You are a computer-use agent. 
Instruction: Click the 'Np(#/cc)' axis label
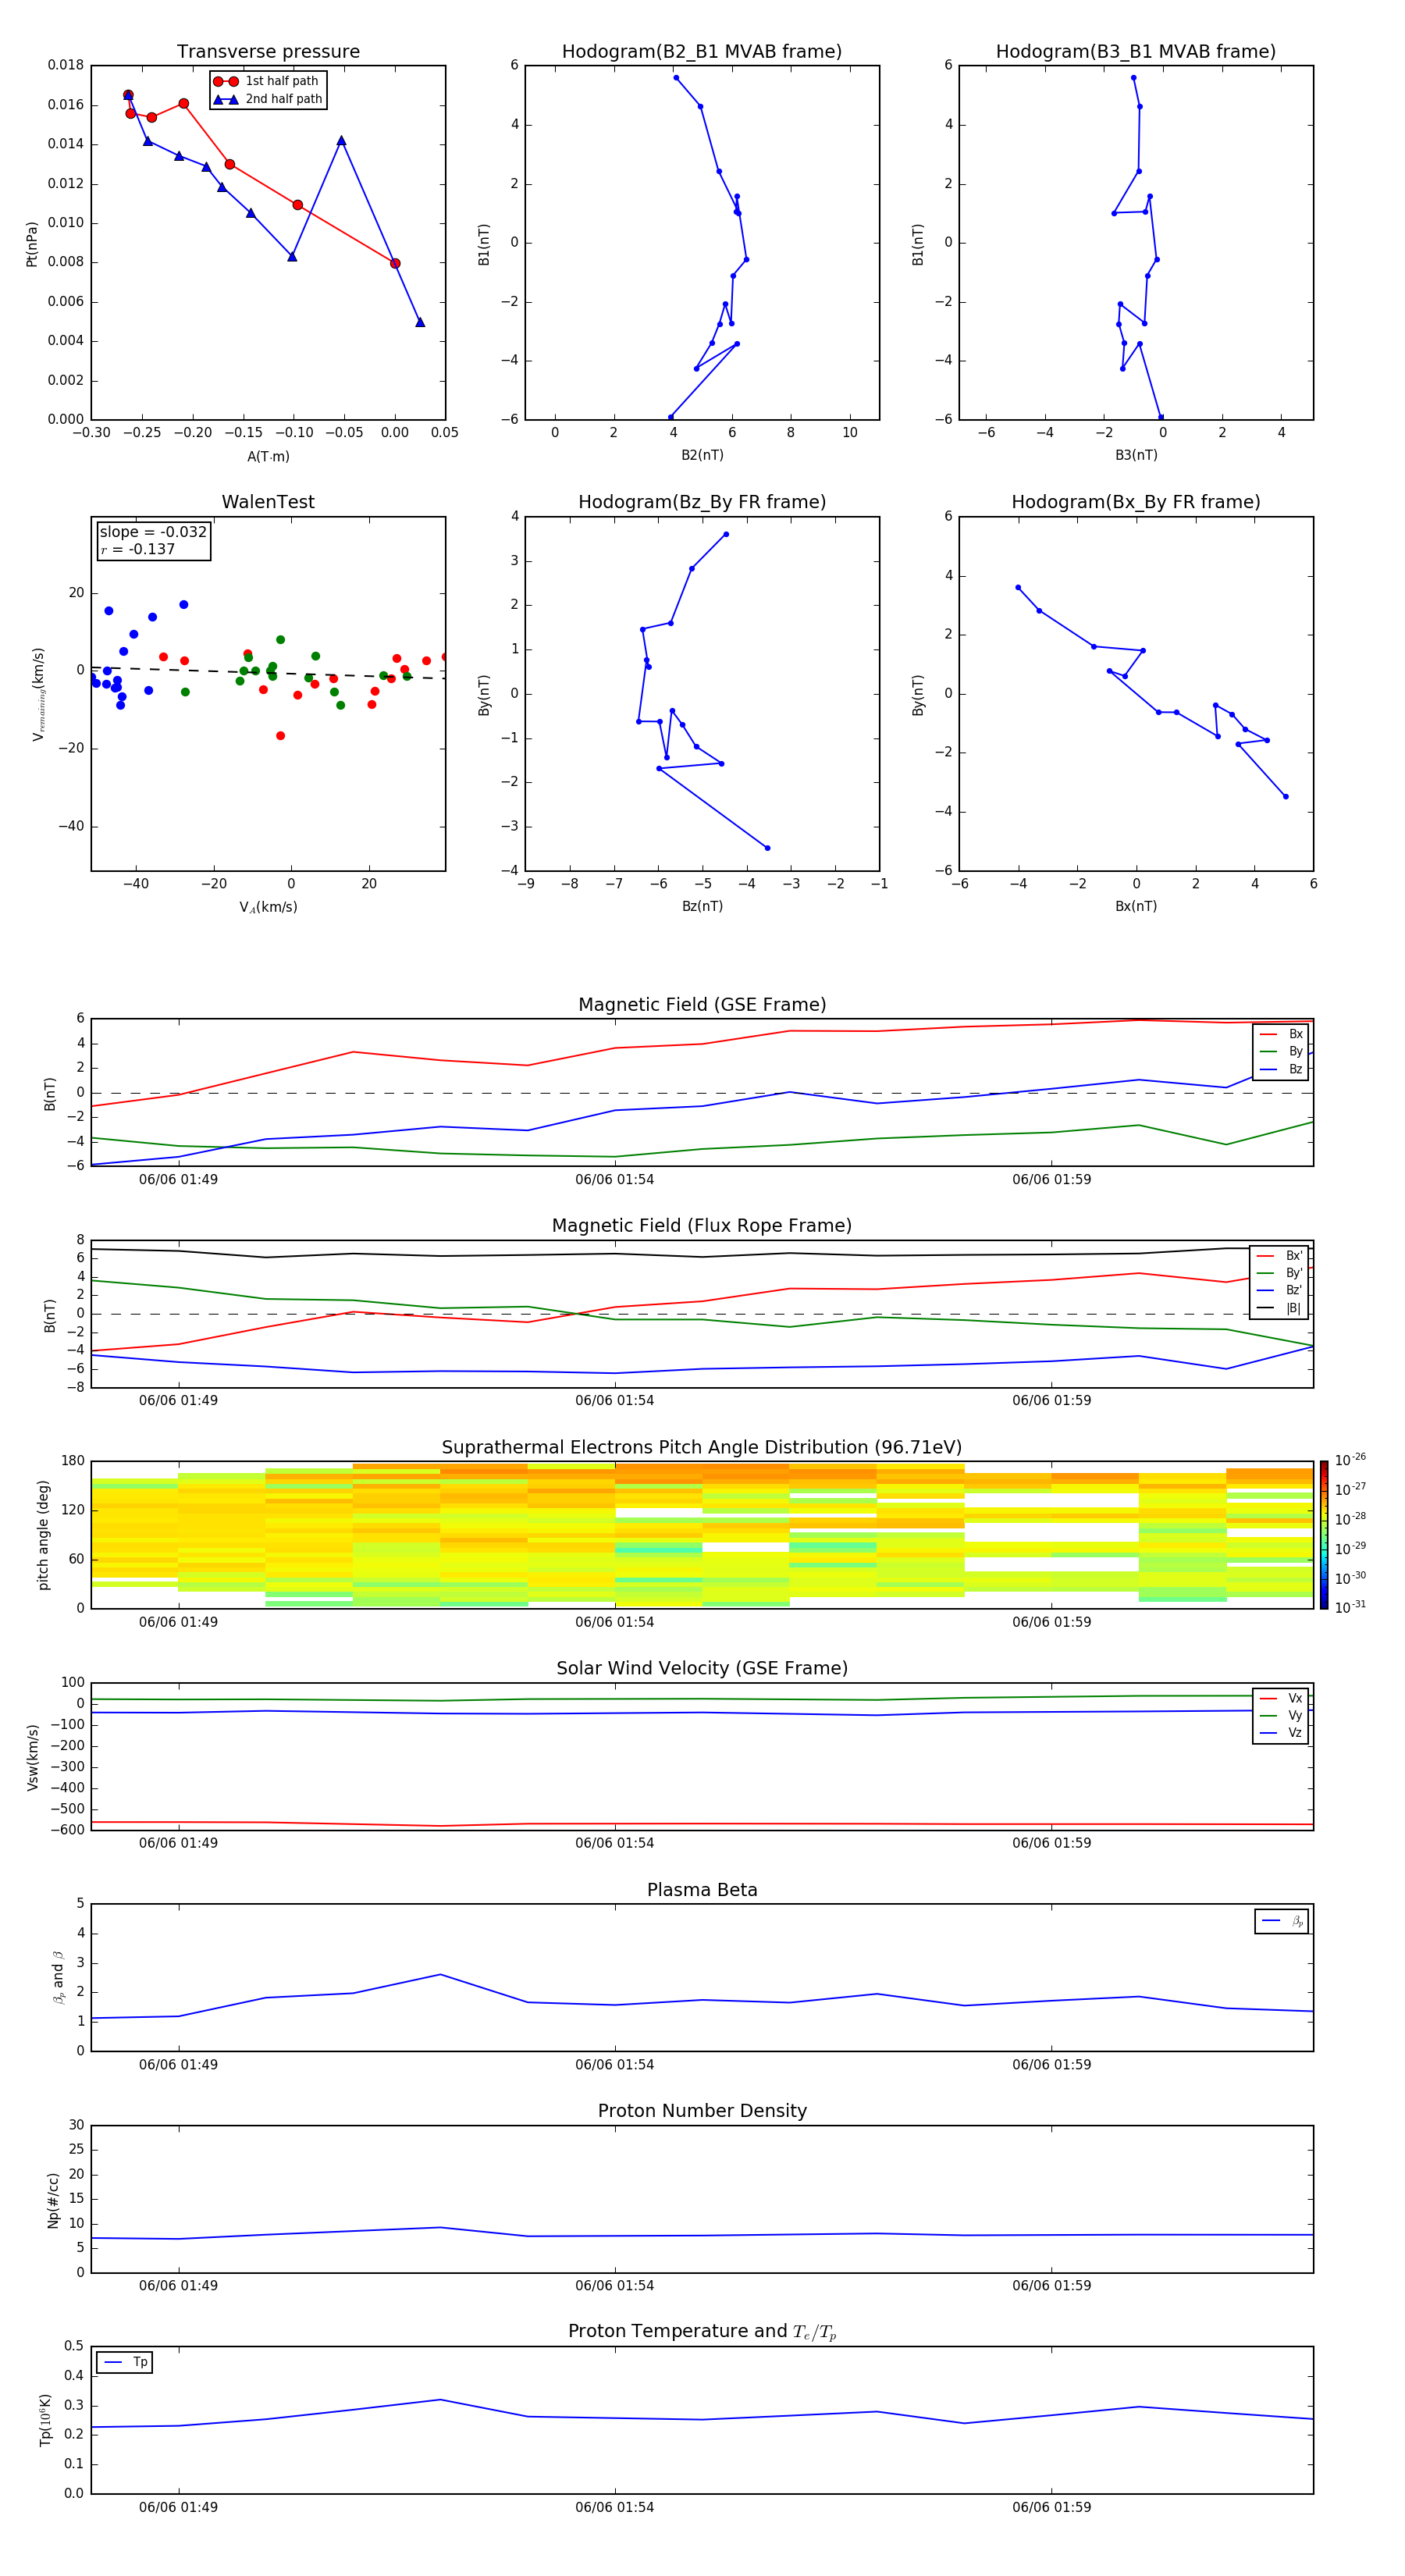point(53,2200)
